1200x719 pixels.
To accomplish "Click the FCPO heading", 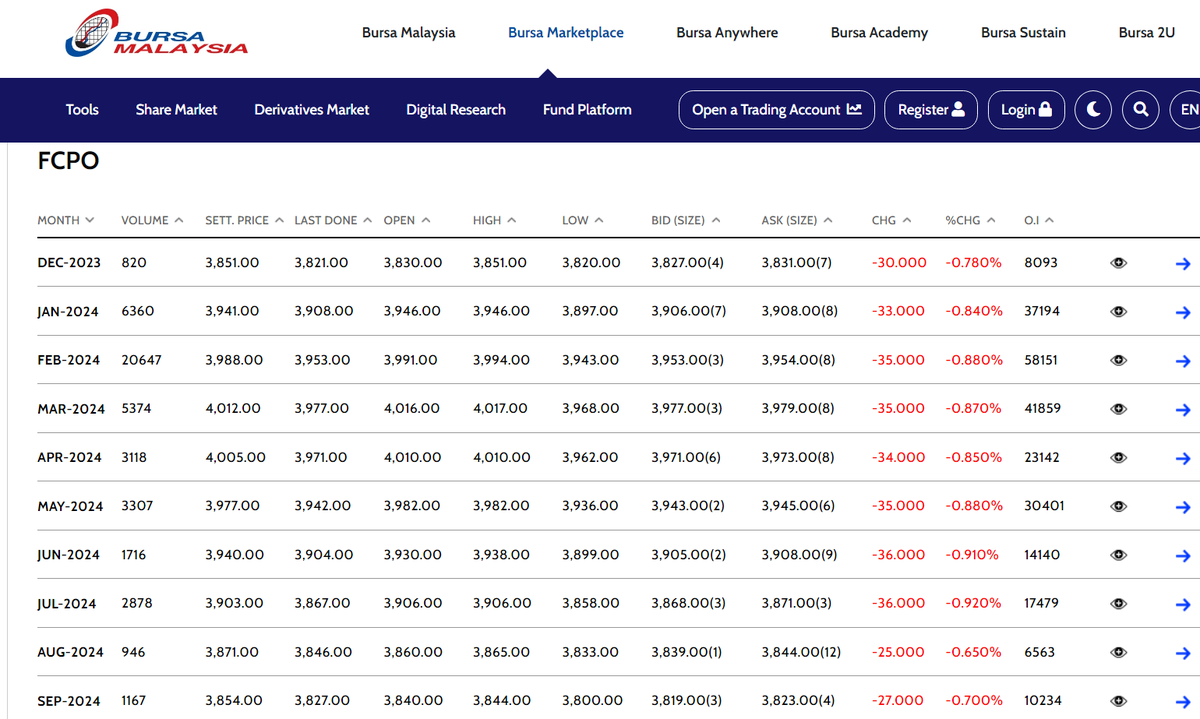I will pos(68,162).
